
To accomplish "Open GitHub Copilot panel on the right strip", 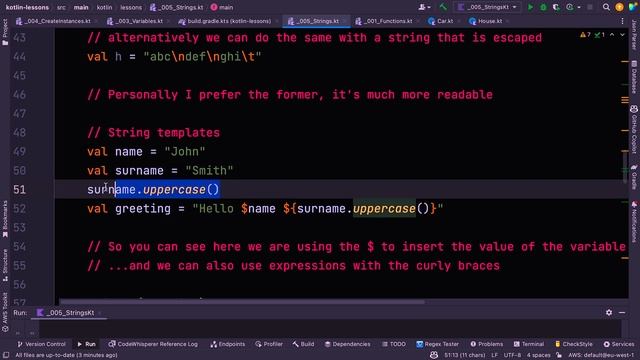I will tap(634, 129).
